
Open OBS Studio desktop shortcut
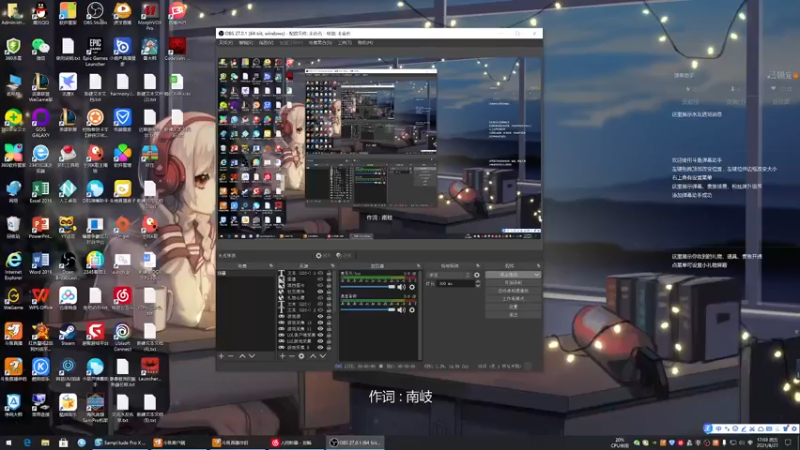coord(95,13)
